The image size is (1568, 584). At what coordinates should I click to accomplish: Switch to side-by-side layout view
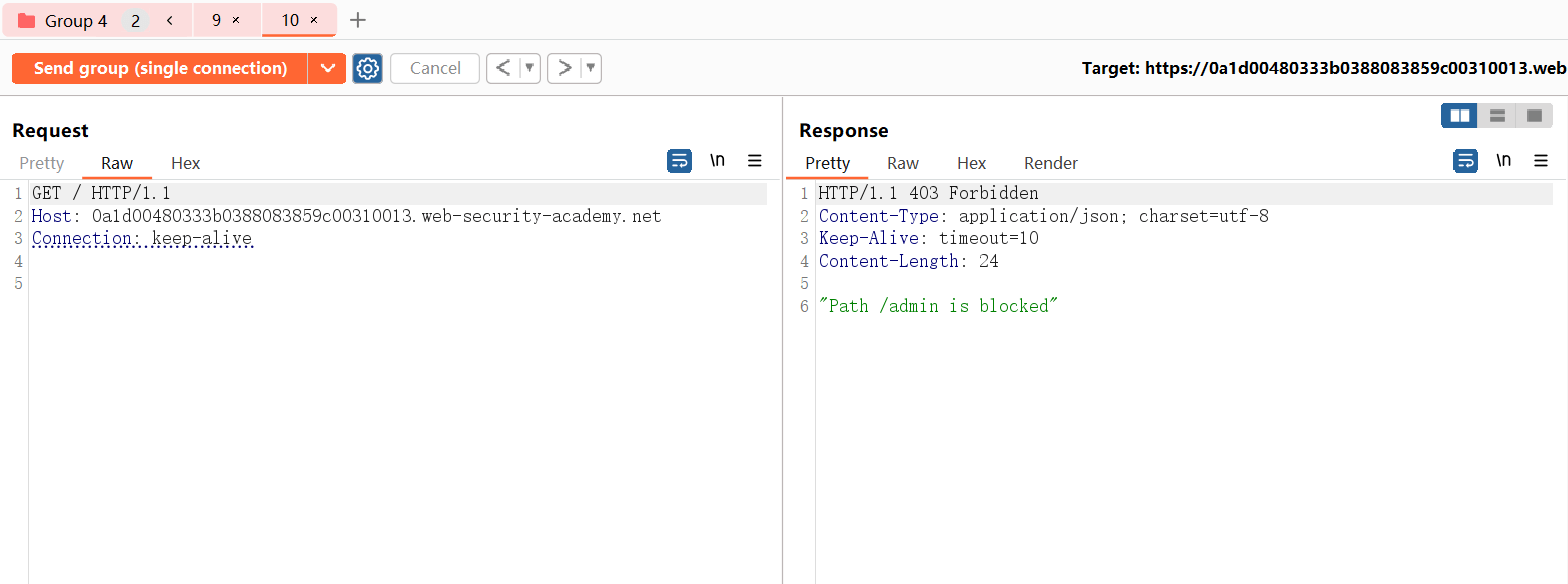[1460, 116]
